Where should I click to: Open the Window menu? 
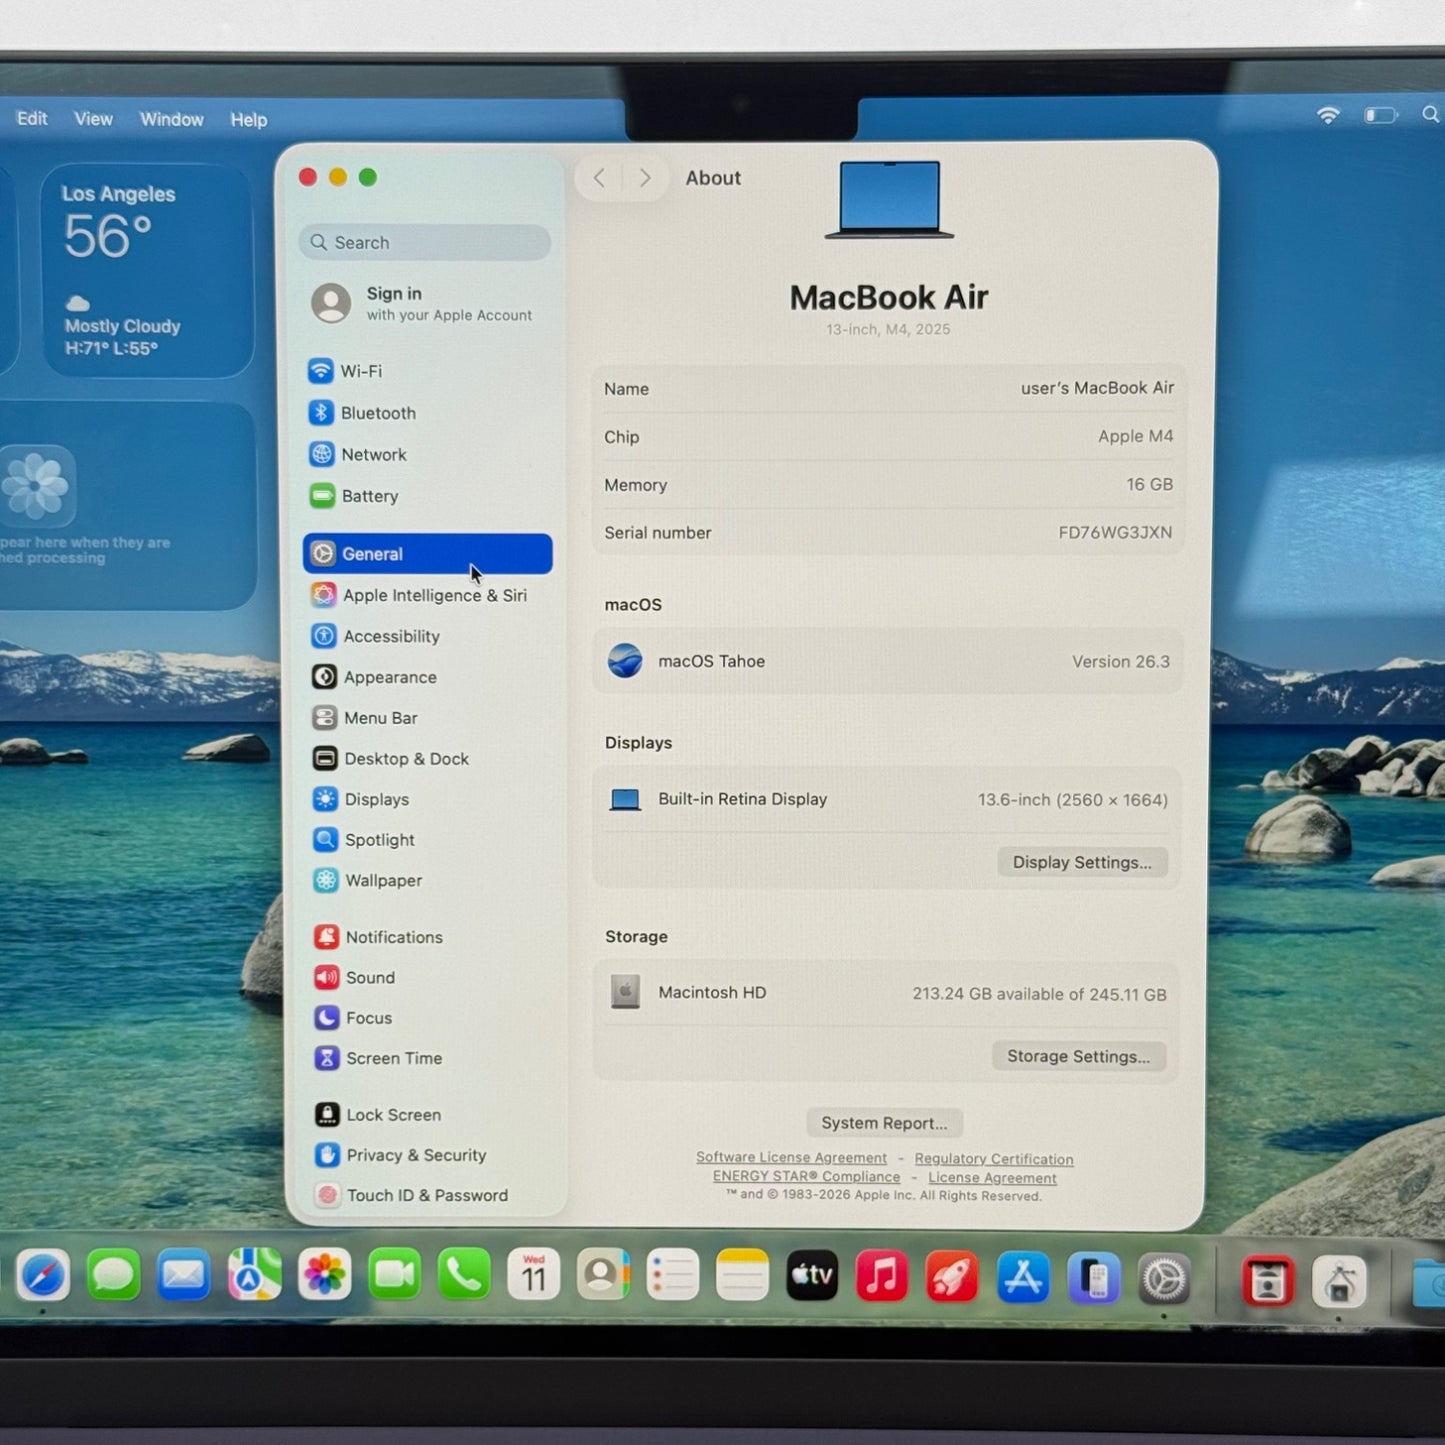(x=171, y=119)
